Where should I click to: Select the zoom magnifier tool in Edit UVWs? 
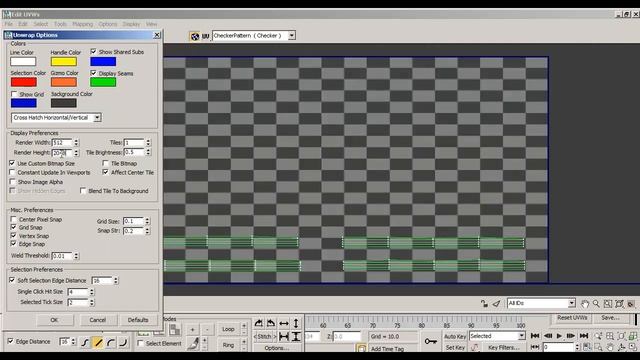[x=596, y=304]
